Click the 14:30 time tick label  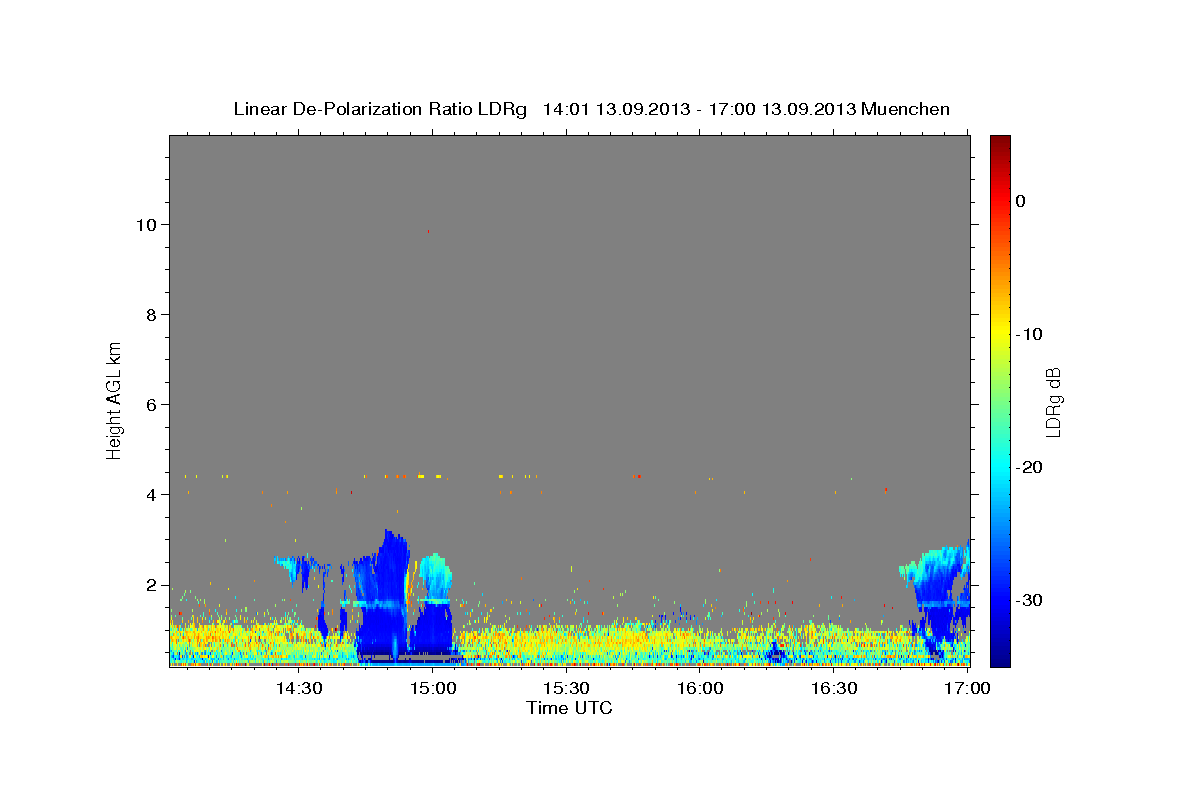tap(298, 689)
